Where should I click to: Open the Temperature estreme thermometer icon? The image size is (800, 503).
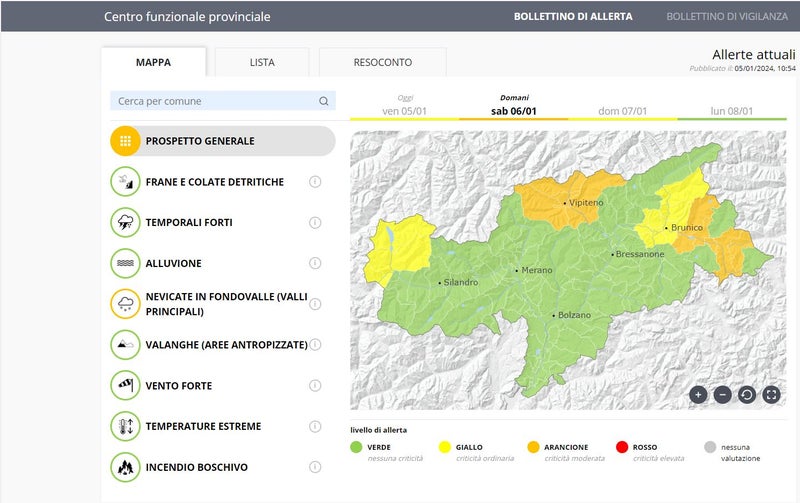point(125,426)
